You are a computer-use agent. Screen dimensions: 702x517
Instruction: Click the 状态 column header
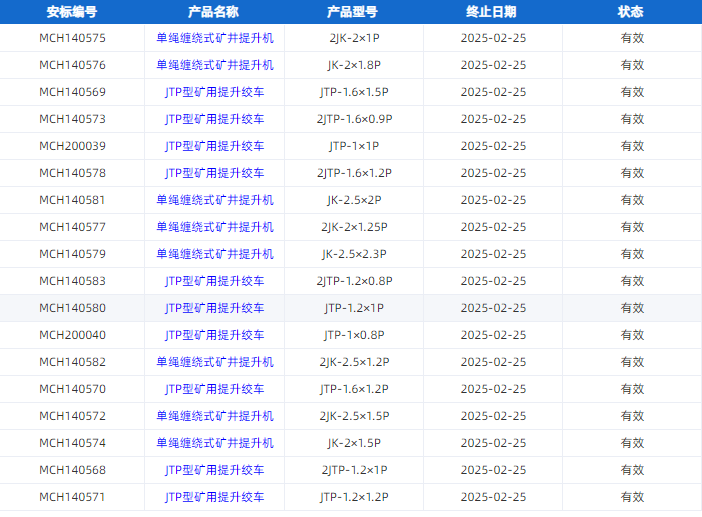point(631,12)
